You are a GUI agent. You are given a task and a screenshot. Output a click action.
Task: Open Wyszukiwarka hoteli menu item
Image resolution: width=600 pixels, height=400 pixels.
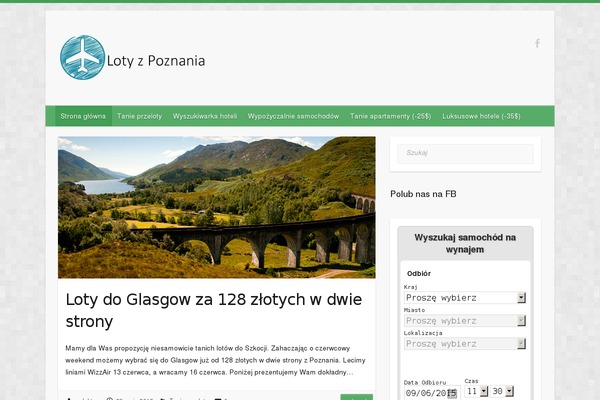click(x=205, y=116)
